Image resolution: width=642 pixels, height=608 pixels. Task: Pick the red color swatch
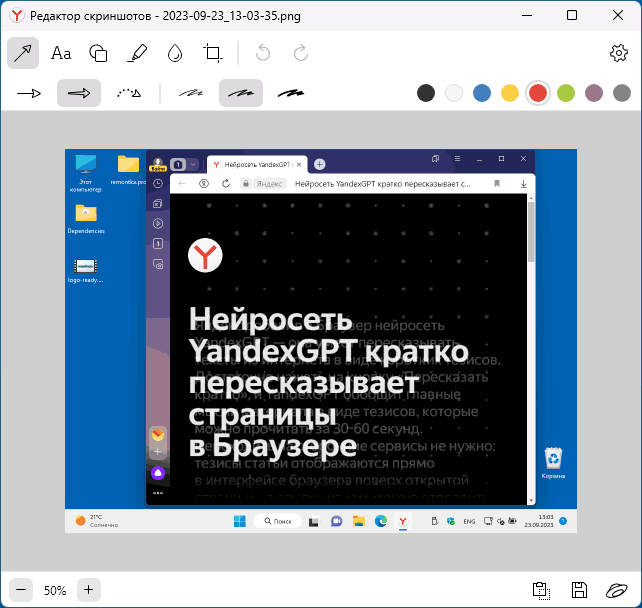538,93
